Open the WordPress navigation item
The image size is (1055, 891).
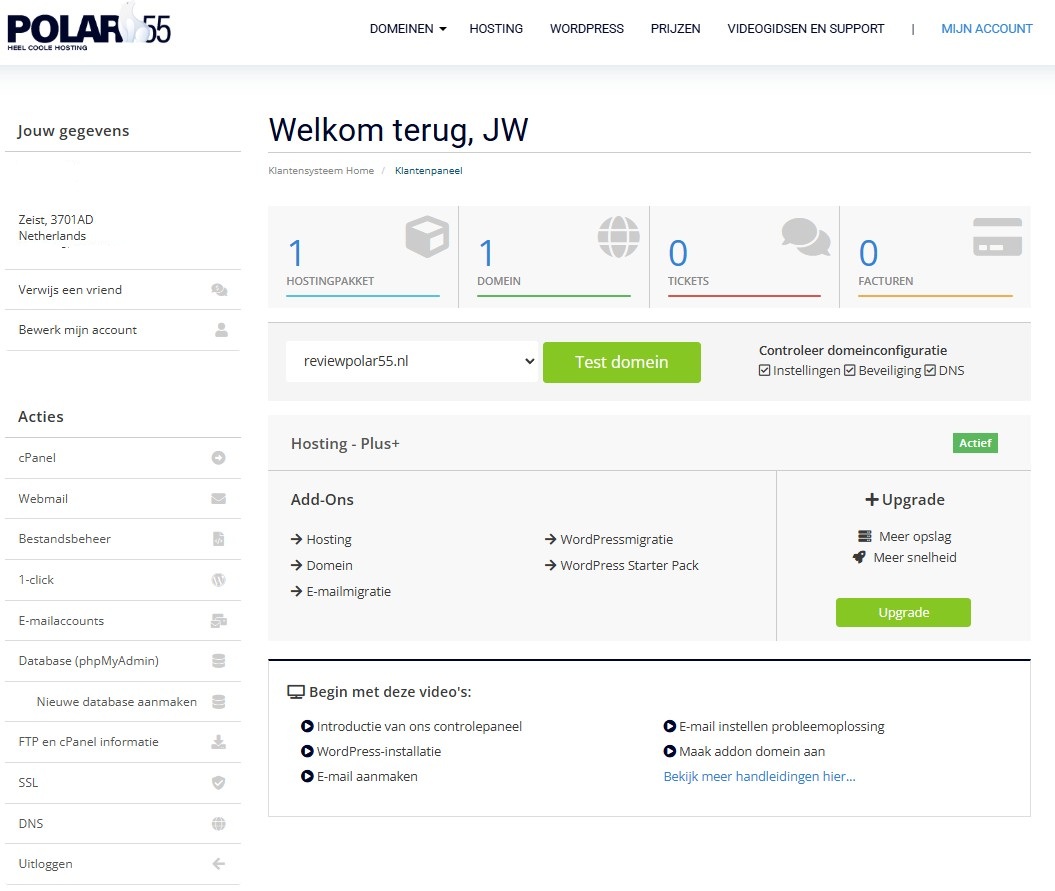pos(586,29)
